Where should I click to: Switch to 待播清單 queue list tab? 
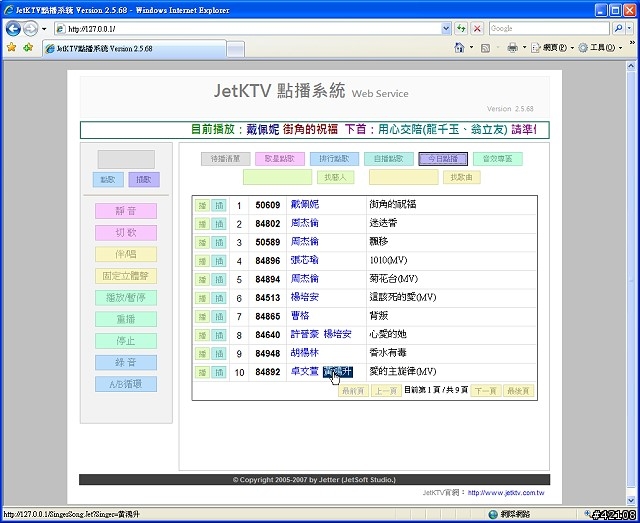point(225,159)
